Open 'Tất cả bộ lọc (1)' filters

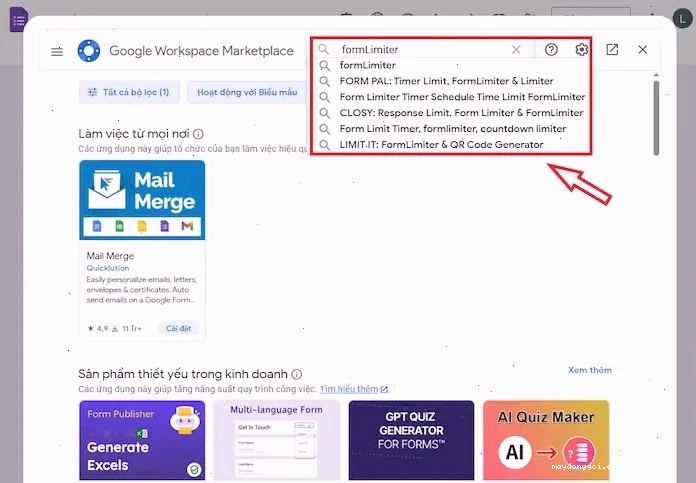129,92
